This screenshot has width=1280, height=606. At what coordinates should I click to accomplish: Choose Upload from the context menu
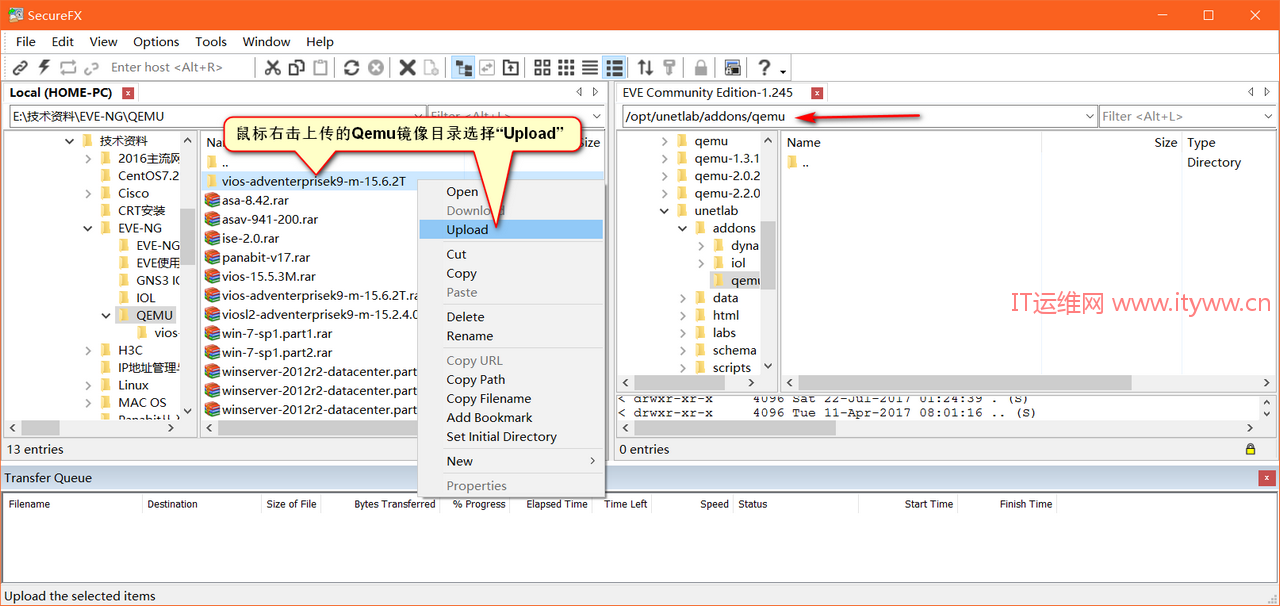510,230
